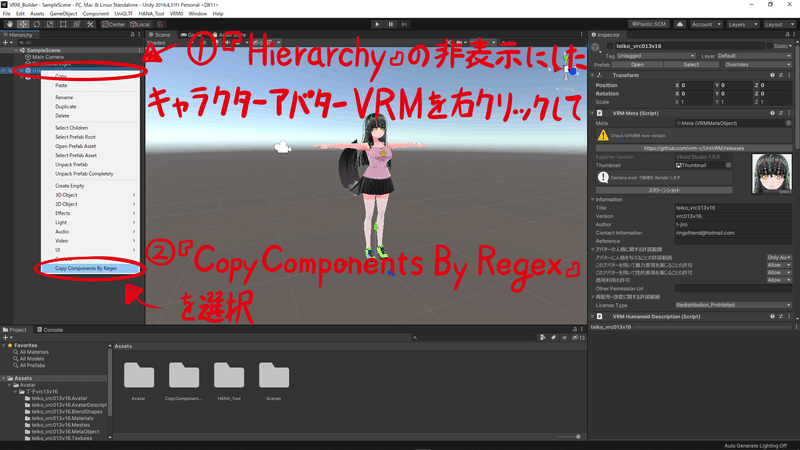The width and height of the screenshot is (800, 450).
Task: Open Transform component help icon
Action: (x=772, y=76)
